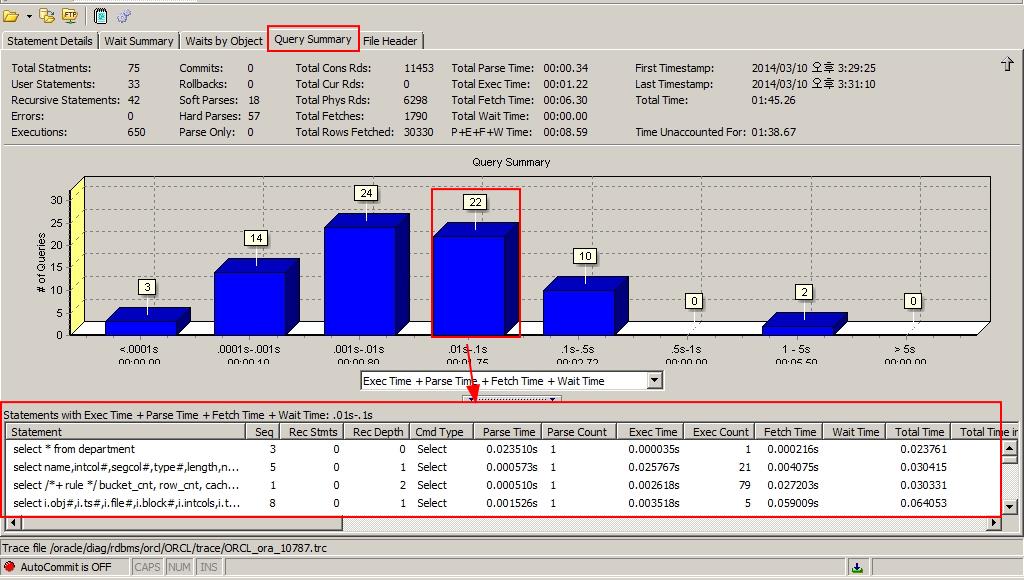Click the up arrow icon at top right

pyautogui.click(x=1007, y=65)
